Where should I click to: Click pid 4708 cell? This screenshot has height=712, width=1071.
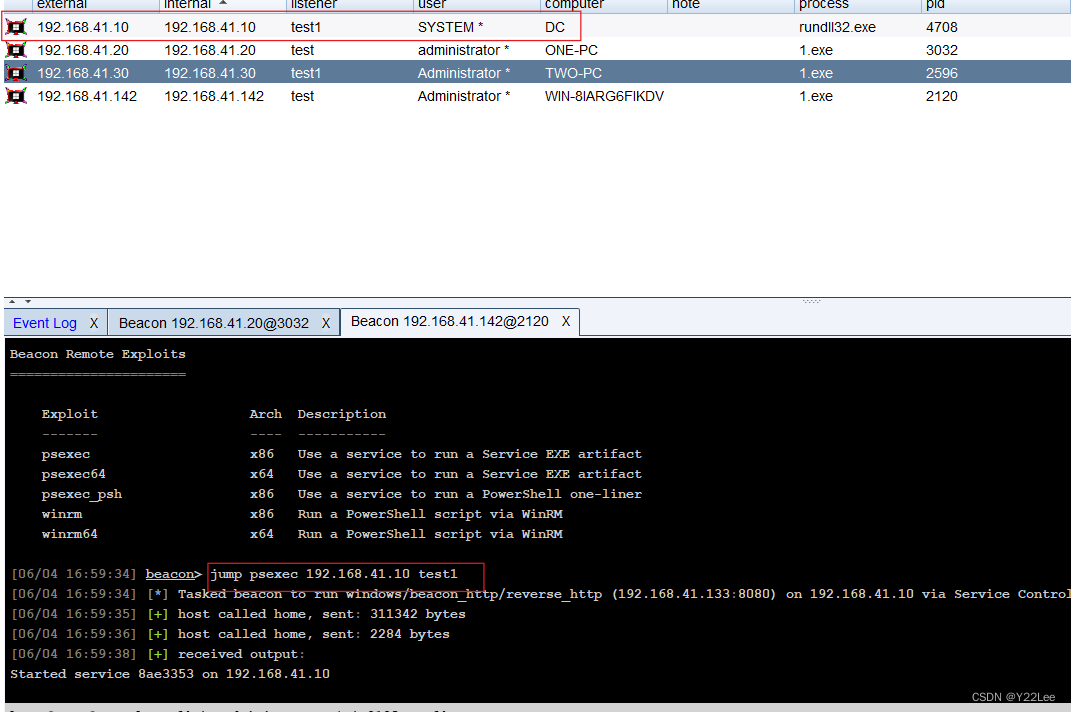[x=942, y=27]
